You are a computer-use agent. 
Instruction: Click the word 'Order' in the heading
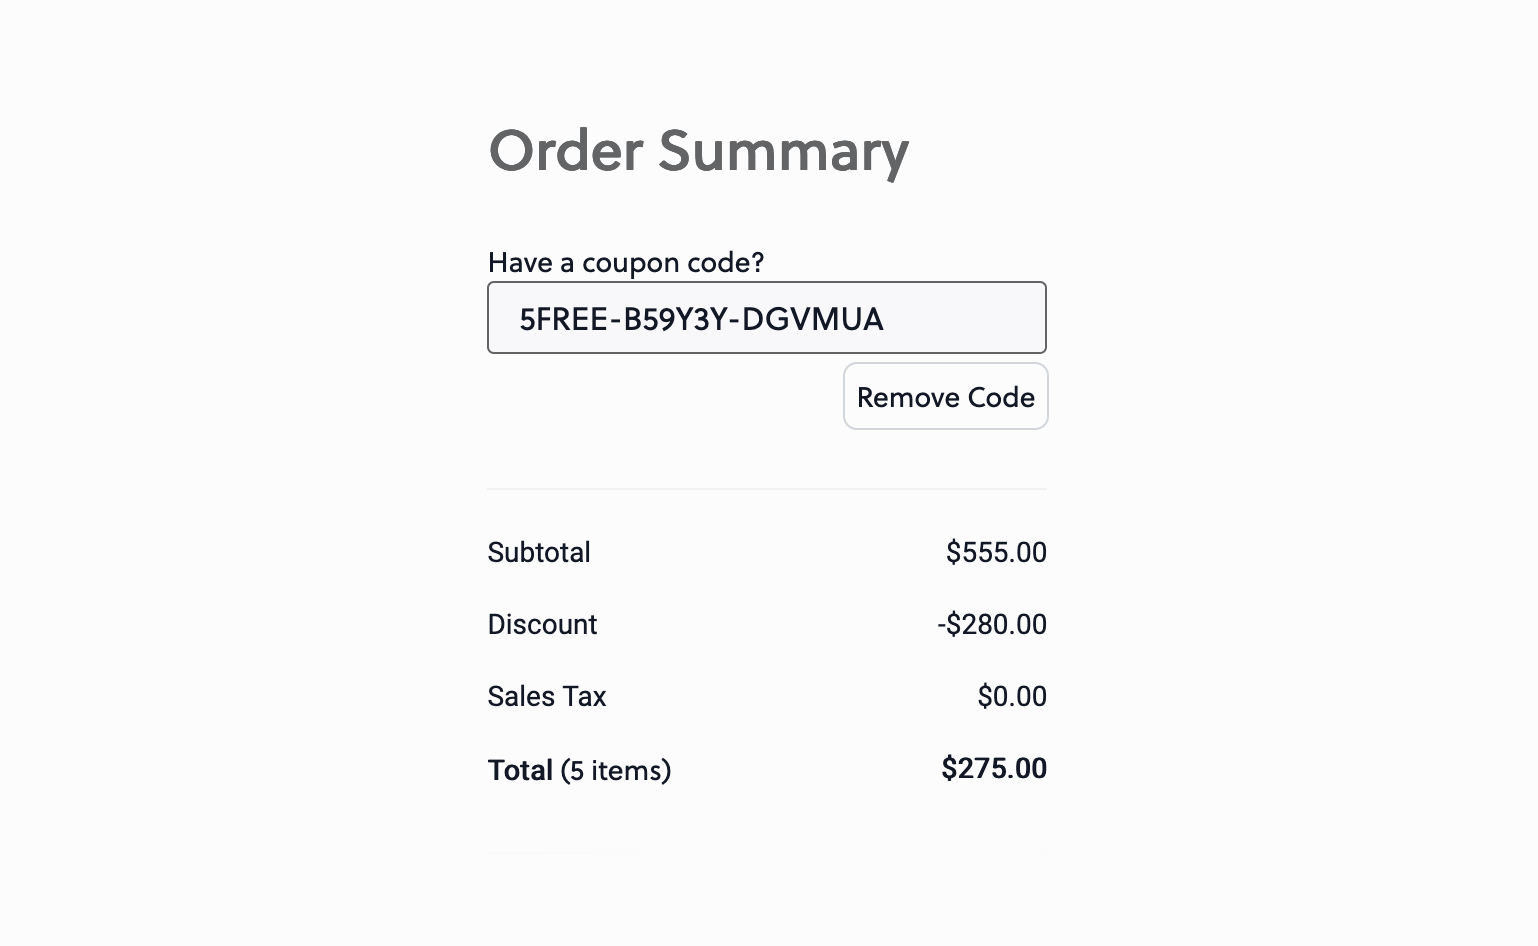(566, 151)
